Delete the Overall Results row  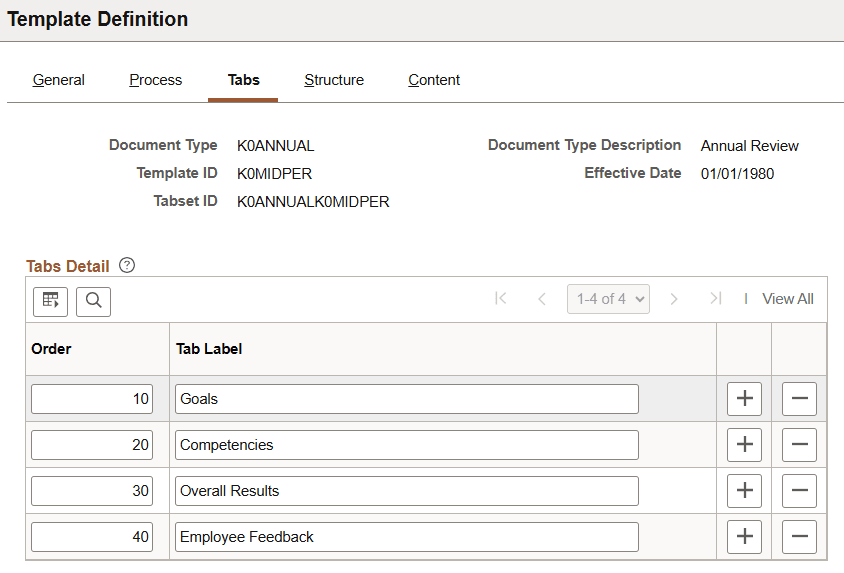click(x=799, y=491)
